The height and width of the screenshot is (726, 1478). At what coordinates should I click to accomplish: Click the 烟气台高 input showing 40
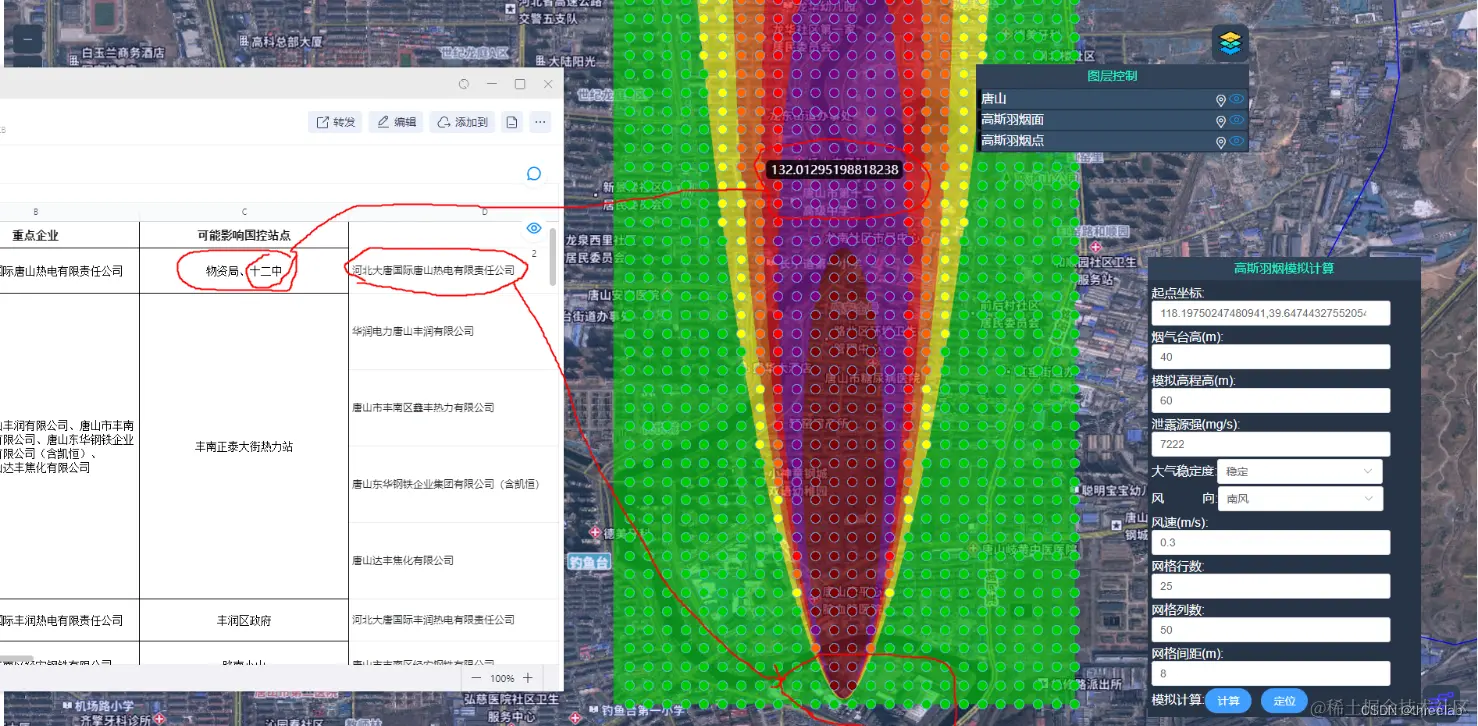tap(1271, 357)
